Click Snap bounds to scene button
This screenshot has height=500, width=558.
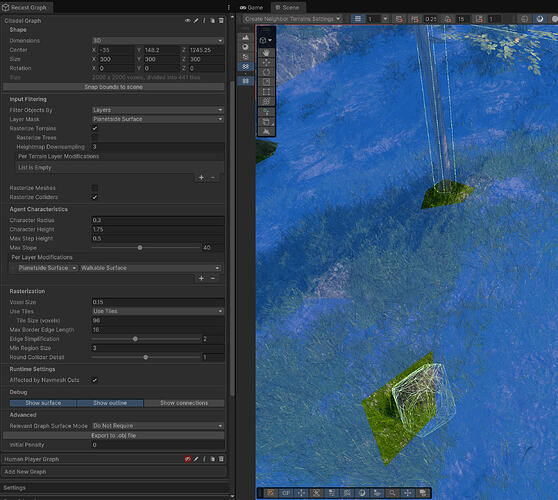(x=114, y=87)
